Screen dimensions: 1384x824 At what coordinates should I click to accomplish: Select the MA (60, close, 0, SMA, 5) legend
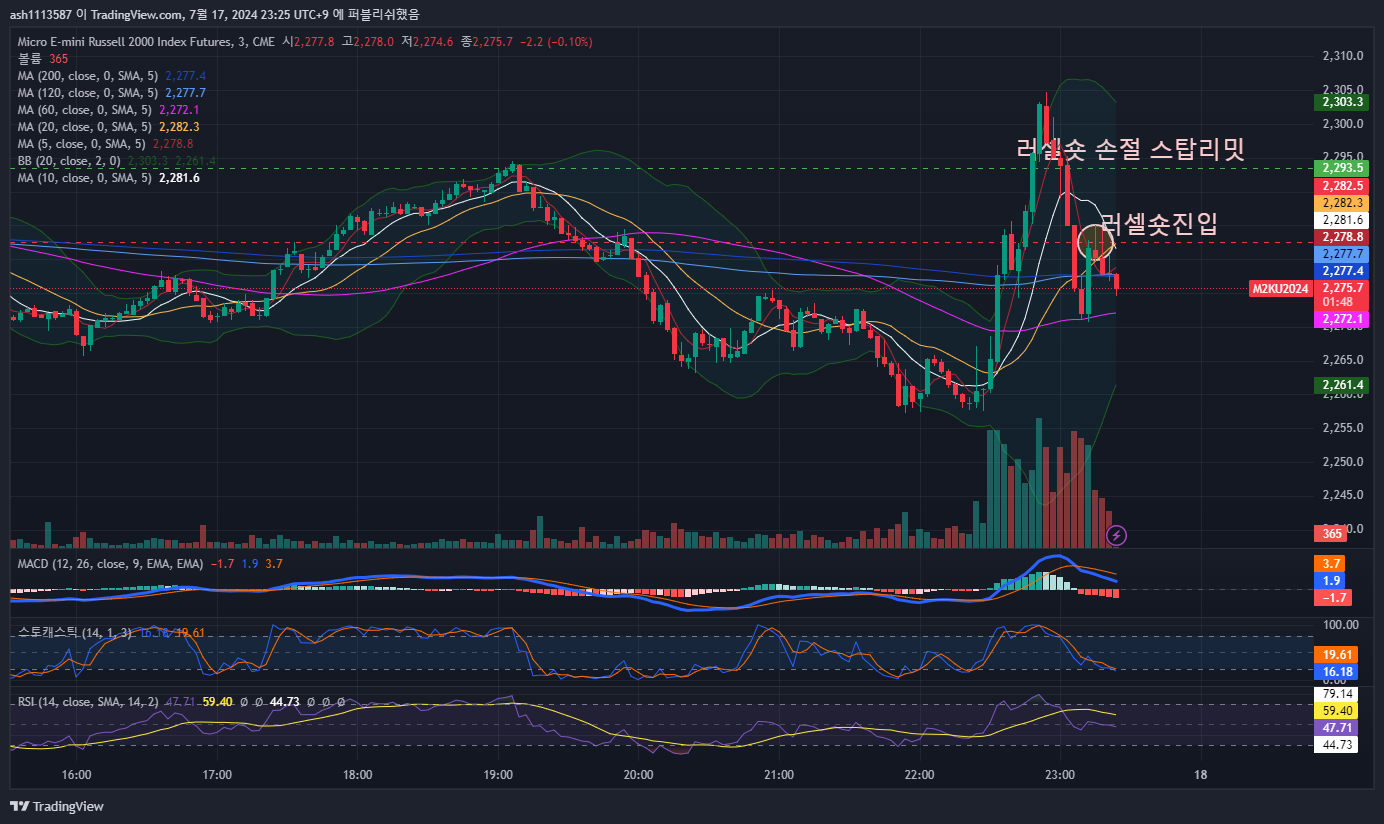tap(84, 110)
